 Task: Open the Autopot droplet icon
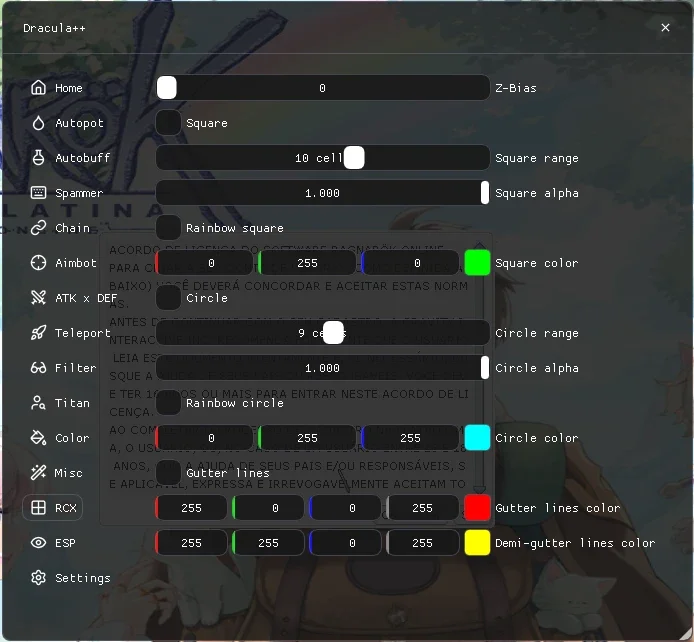pos(39,123)
